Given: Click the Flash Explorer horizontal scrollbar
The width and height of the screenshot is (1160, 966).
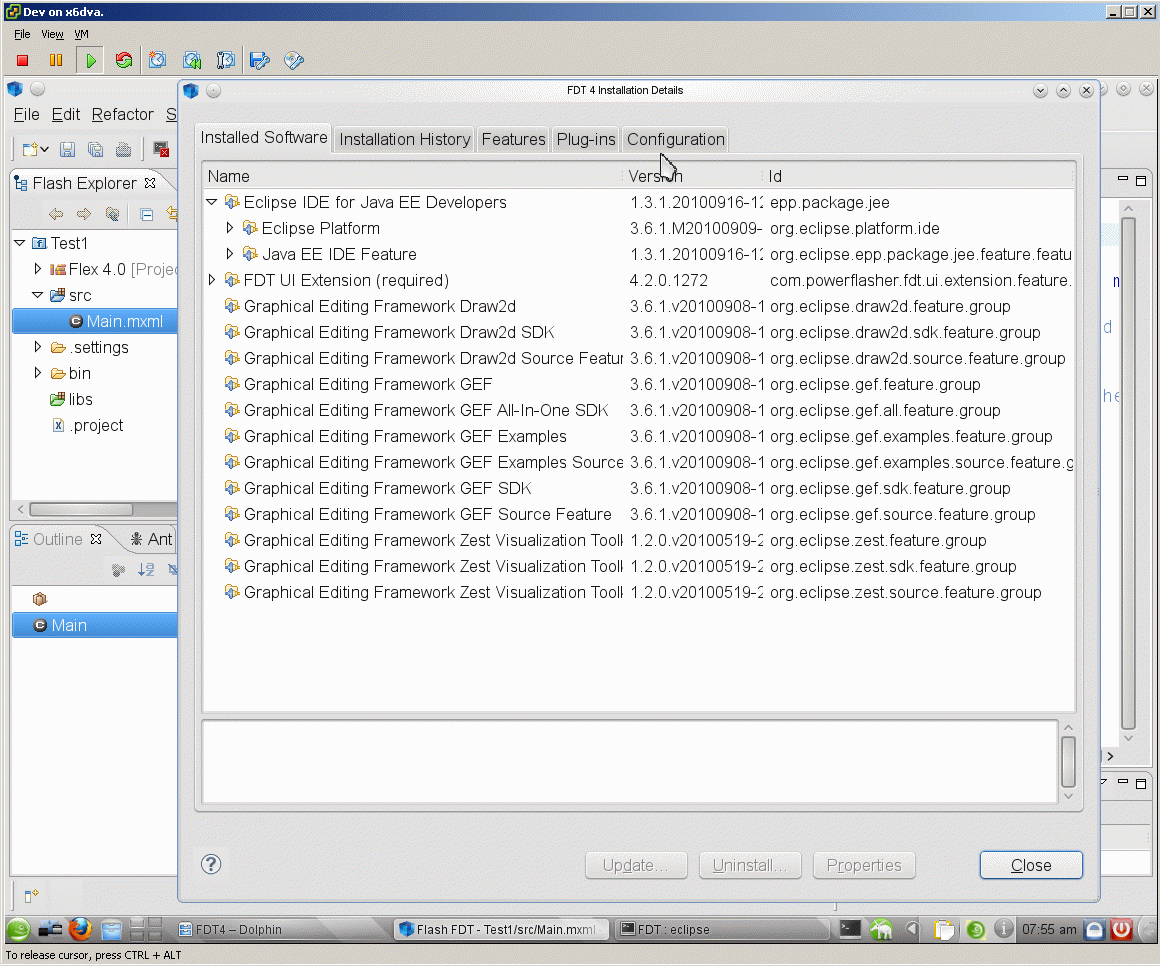Looking at the screenshot, I should [81, 509].
